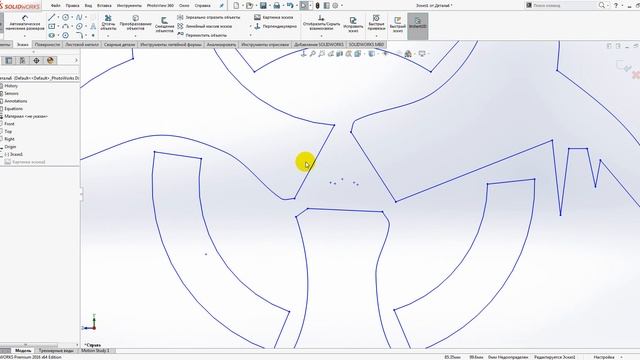Open the Quick Snaps dropdown arrow
This screenshot has width=640, height=360.
click(376, 36)
